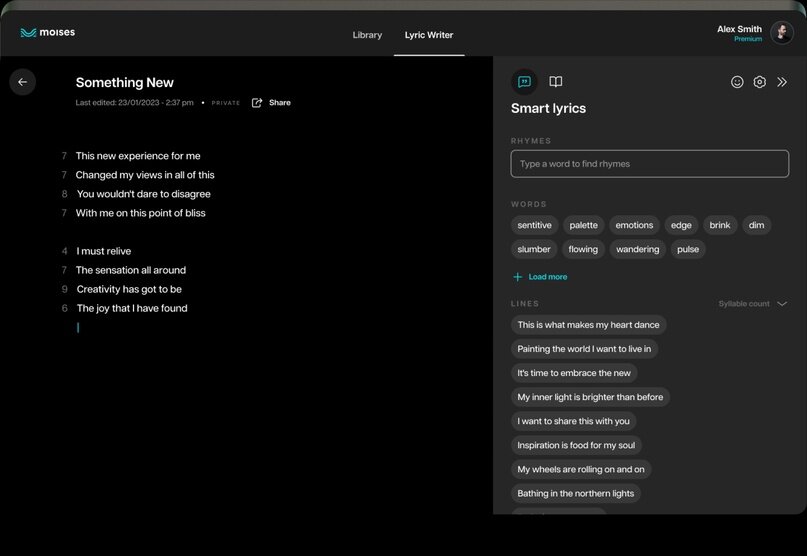Screen dimensions: 807x556
Task: Click the rhymes search input field
Action: pos(650,164)
